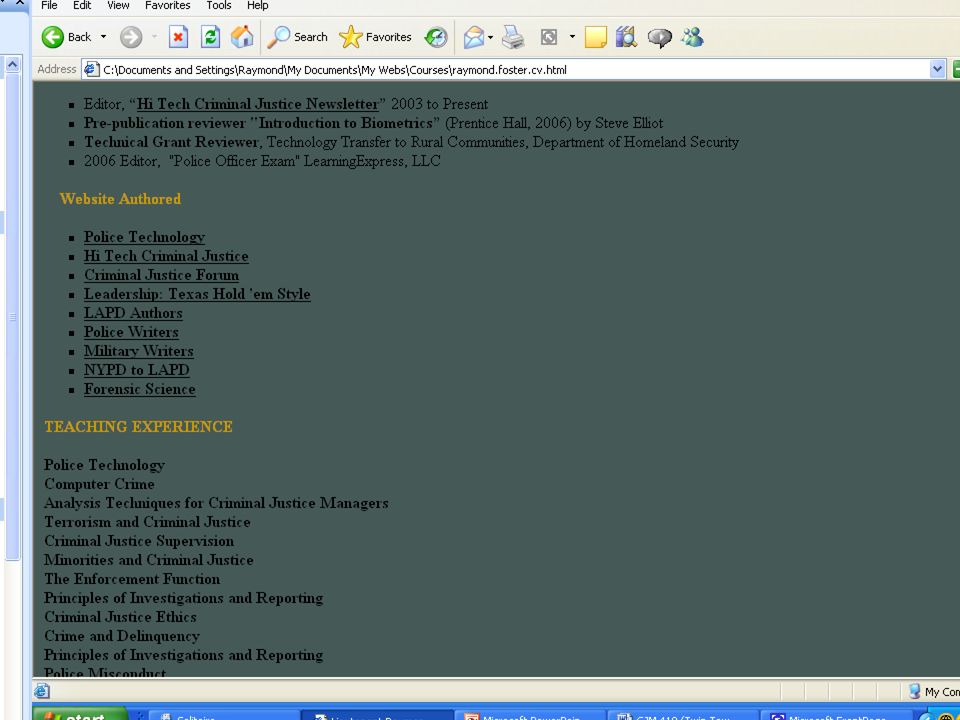
Task: Open the Police Technology website link
Action: 144,237
